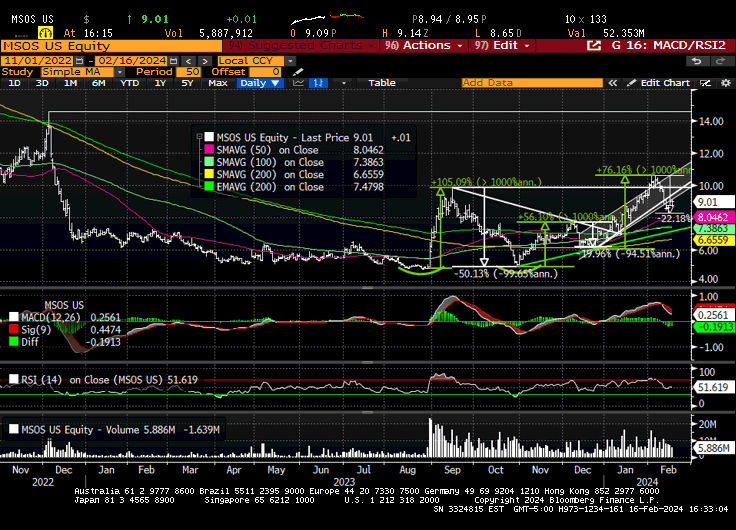Click SMAVG (50) magenta color swatch in legend
Image resolution: width=736 pixels, height=530 pixels.
(x=209, y=150)
